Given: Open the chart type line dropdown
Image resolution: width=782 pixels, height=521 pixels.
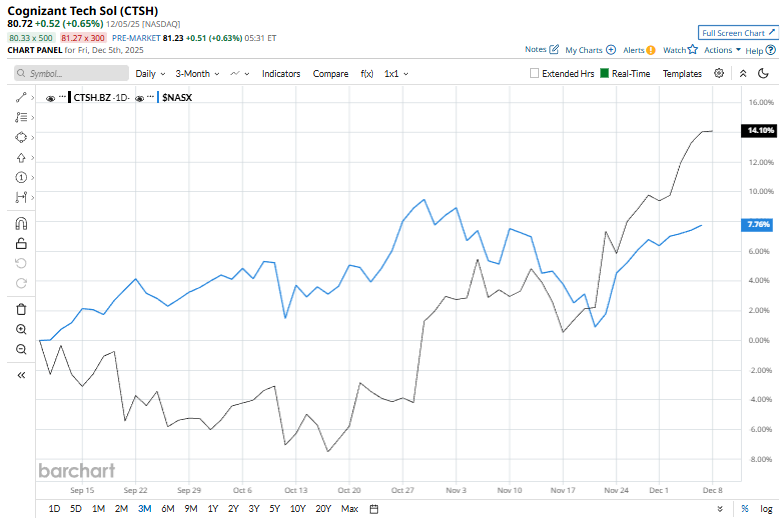Looking at the screenshot, I should (x=240, y=74).
